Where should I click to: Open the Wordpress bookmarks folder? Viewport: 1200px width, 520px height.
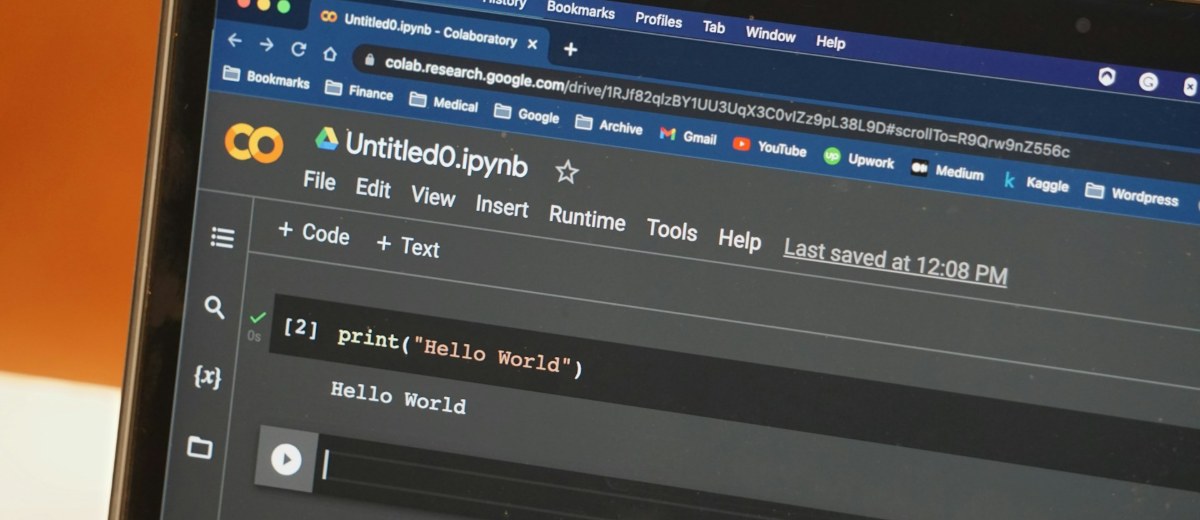pos(1132,195)
